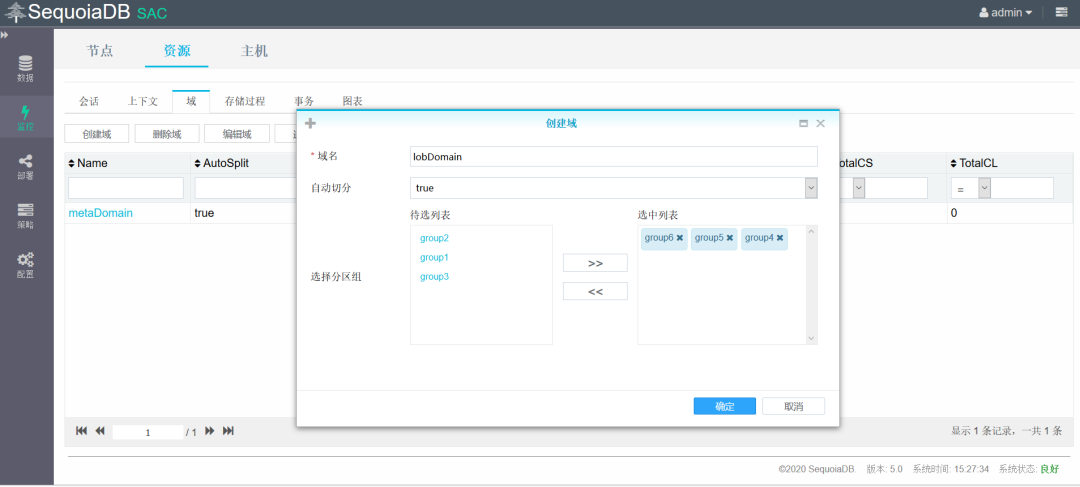Open the TotalCS filter operator dropdown
The height and width of the screenshot is (487, 1080).
[858, 188]
